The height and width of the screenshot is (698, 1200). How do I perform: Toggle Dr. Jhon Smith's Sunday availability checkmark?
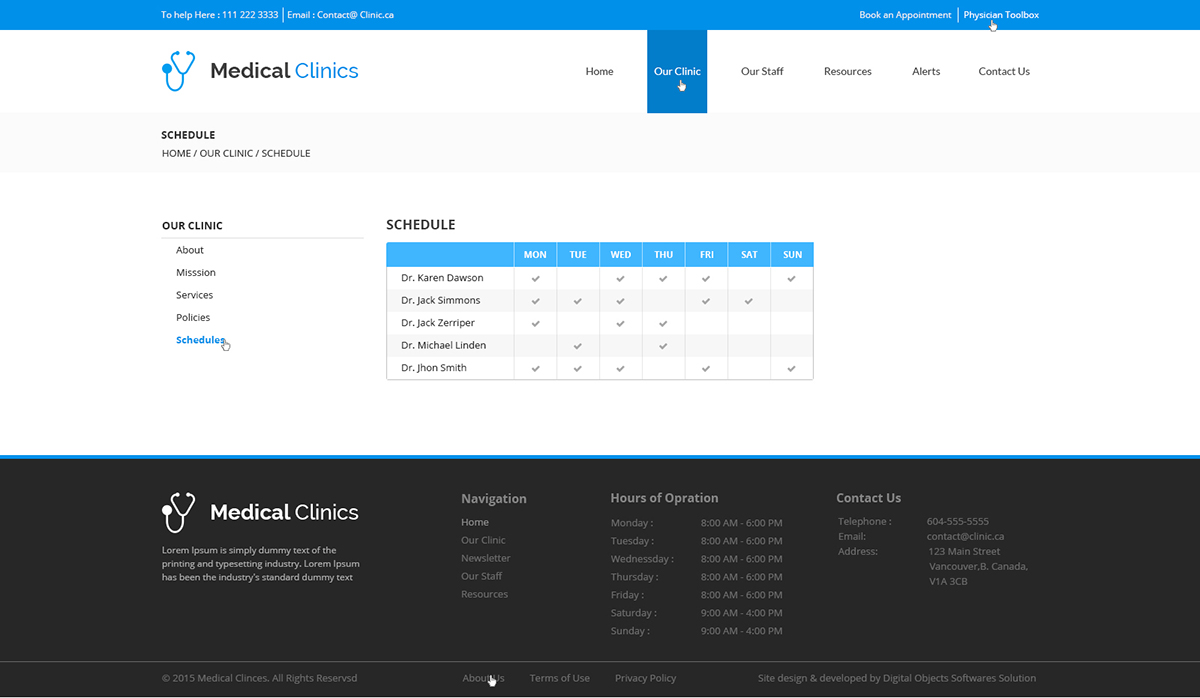click(x=792, y=368)
